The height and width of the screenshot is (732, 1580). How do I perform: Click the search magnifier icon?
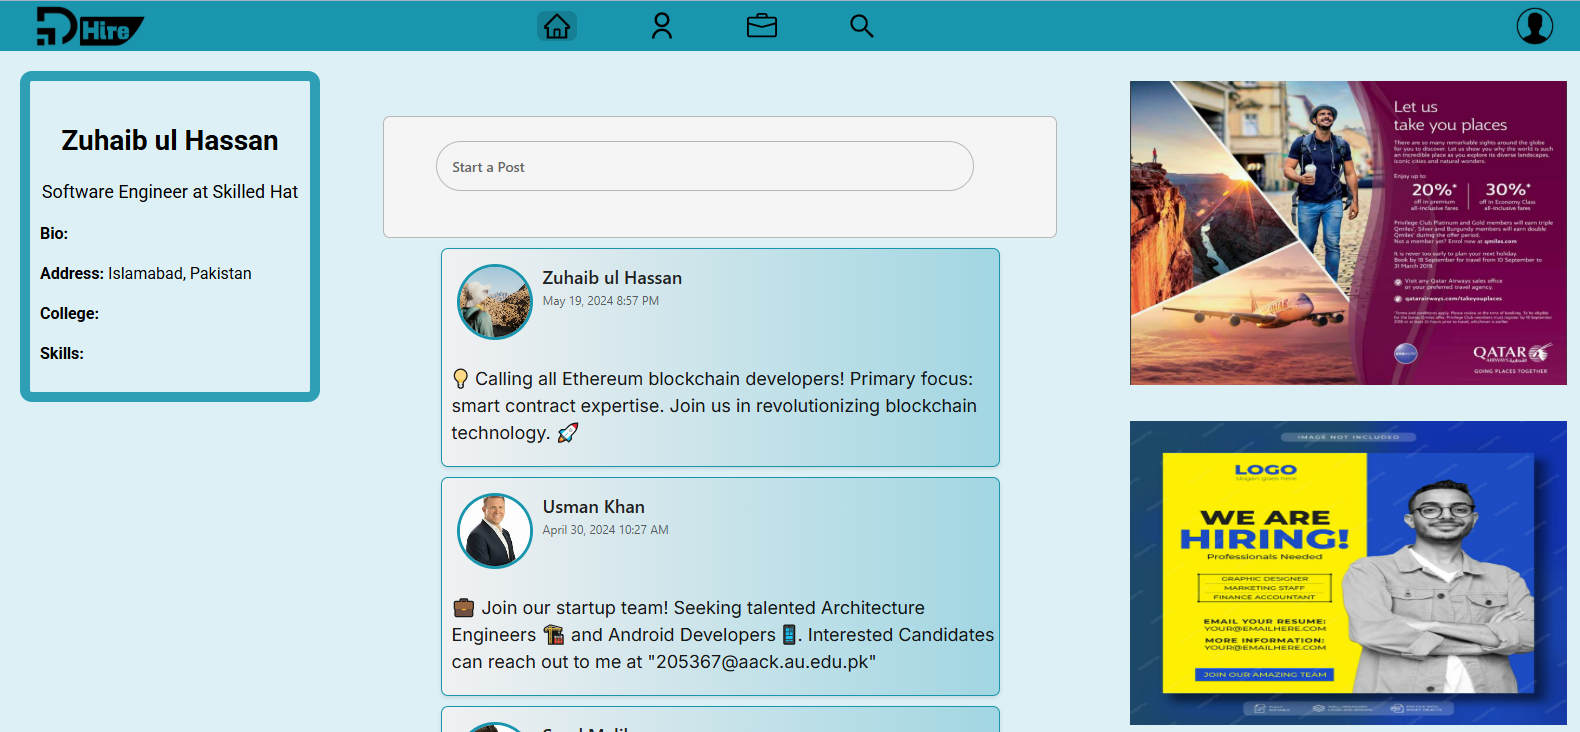tap(862, 26)
